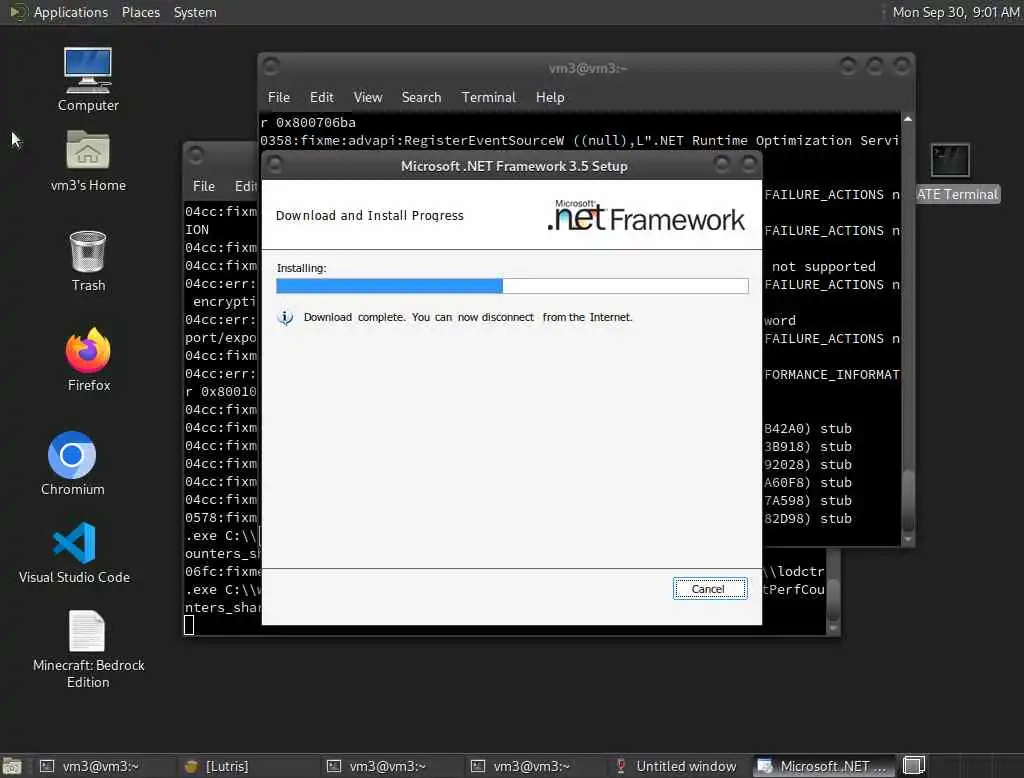
Task: Cancel the .NET Framework installation
Action: tap(710, 589)
